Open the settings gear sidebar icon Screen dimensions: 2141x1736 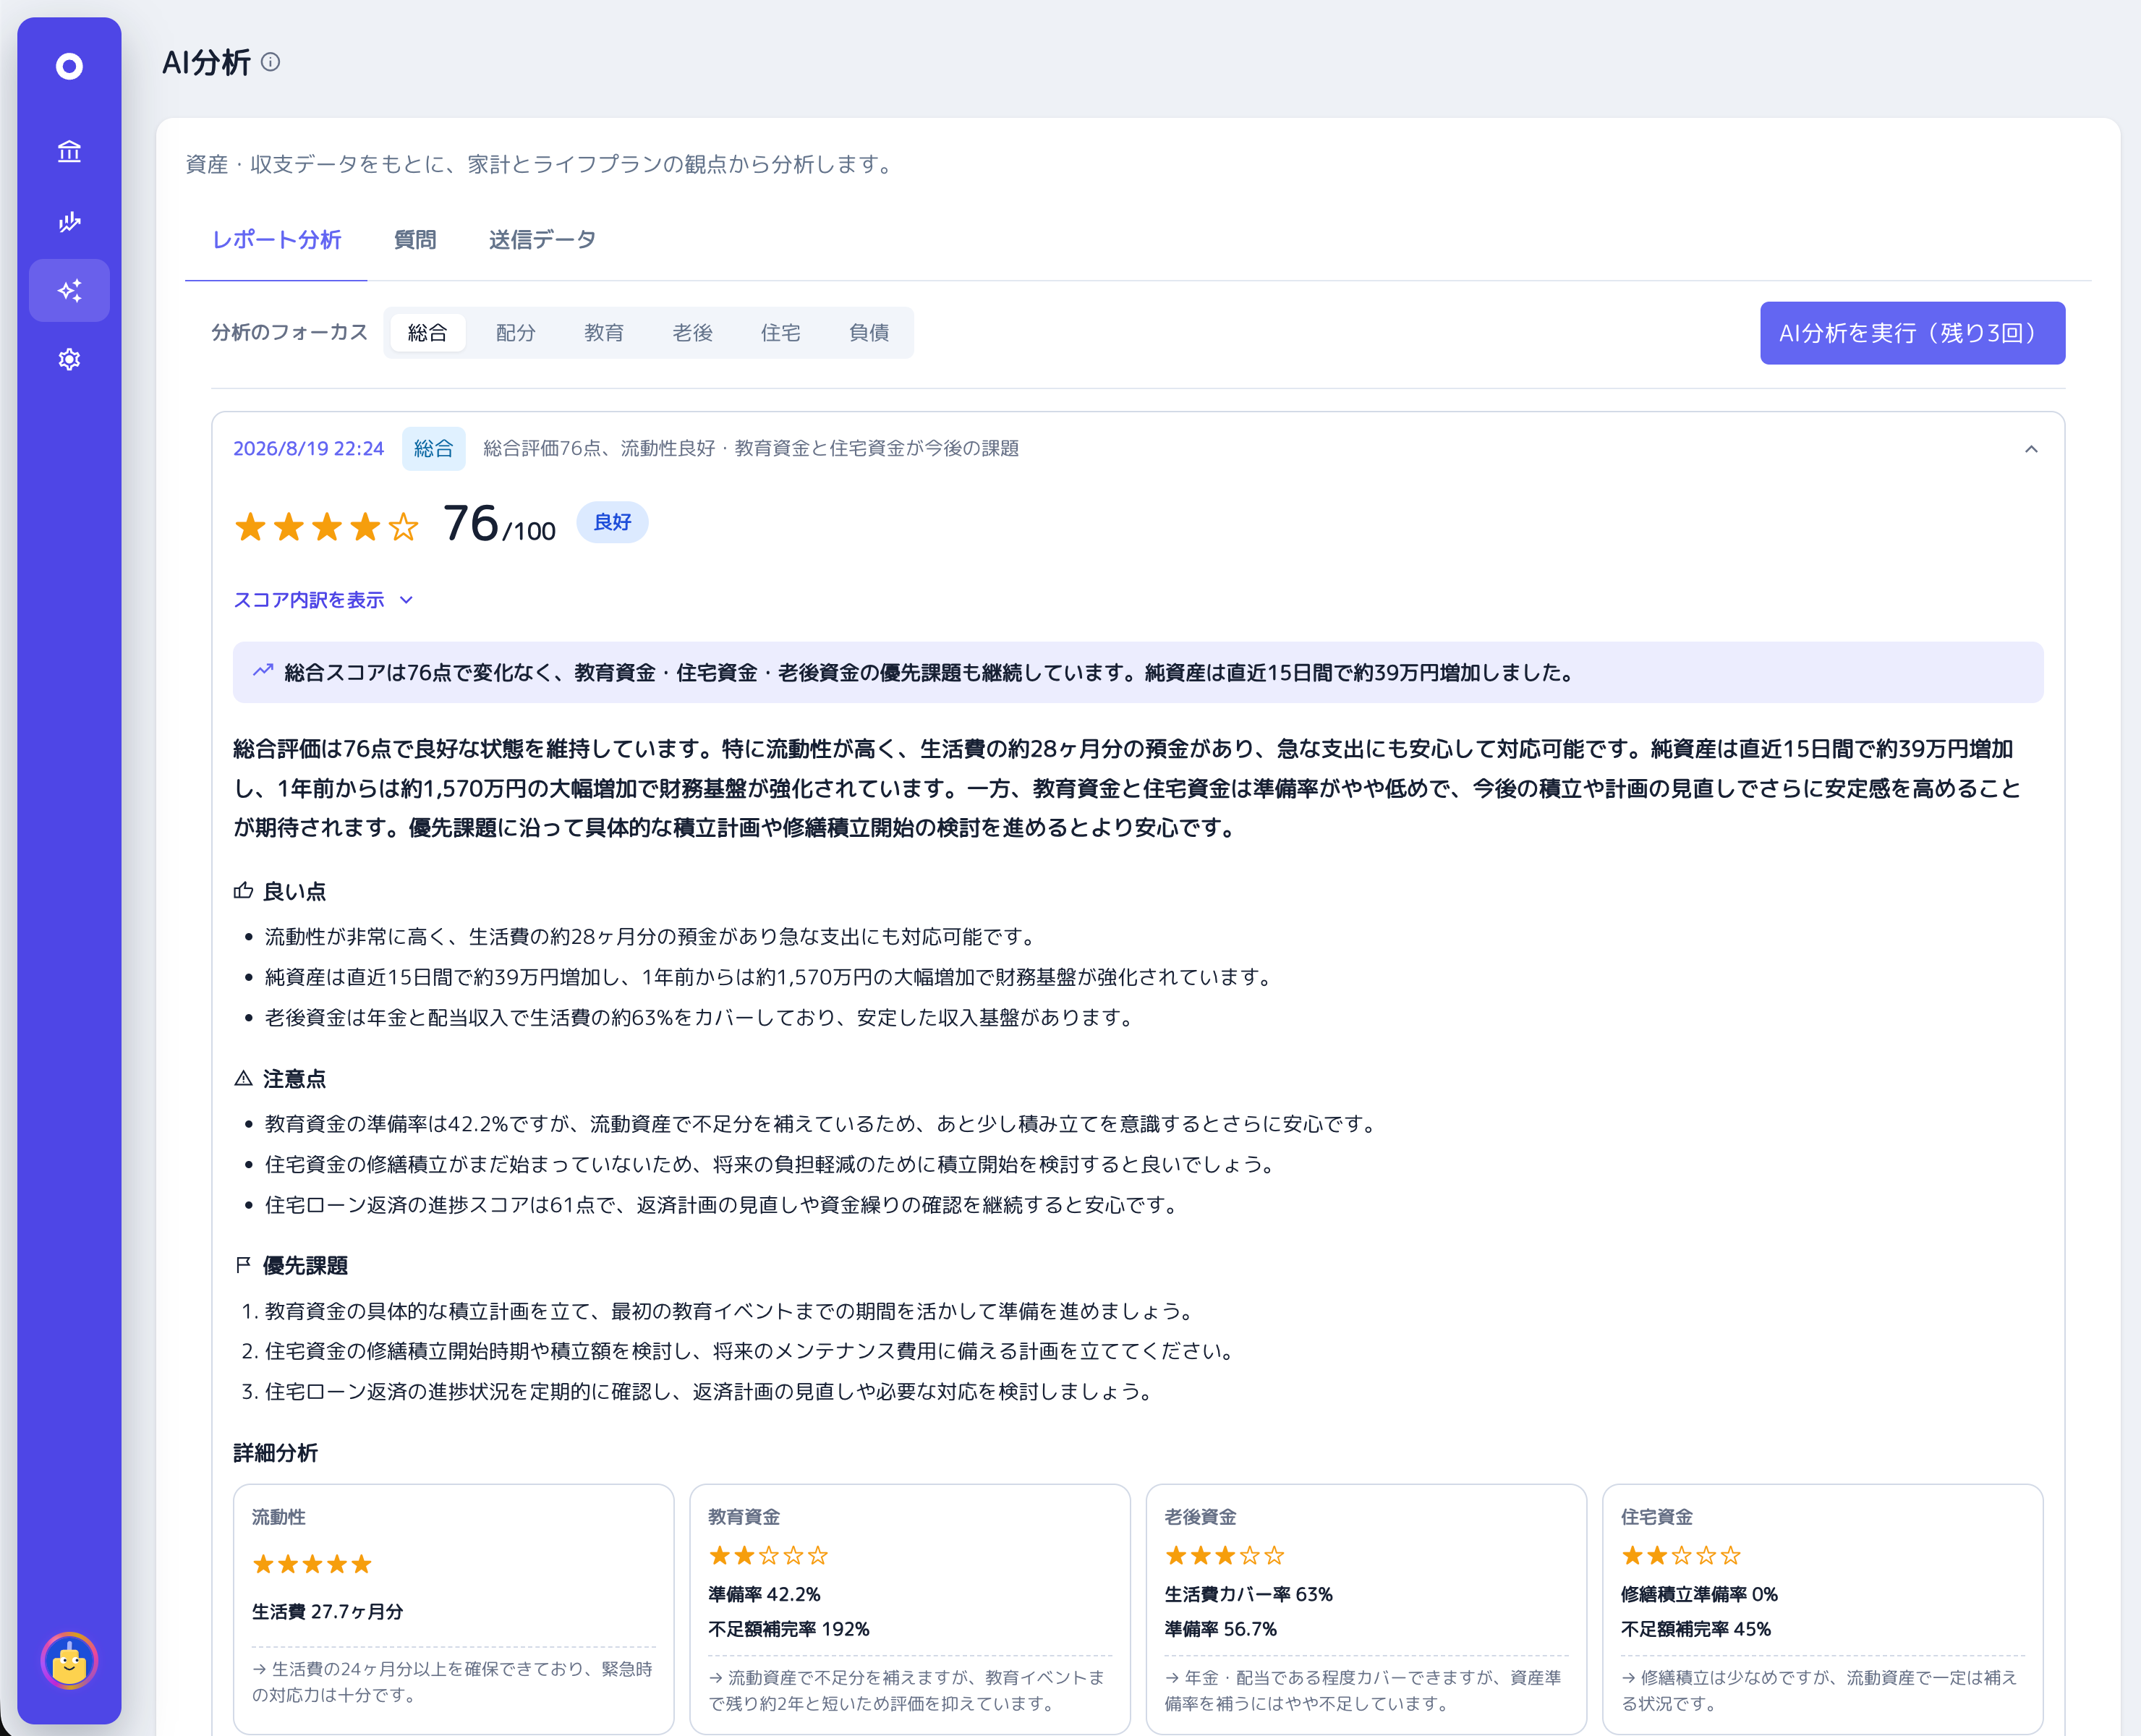(69, 359)
